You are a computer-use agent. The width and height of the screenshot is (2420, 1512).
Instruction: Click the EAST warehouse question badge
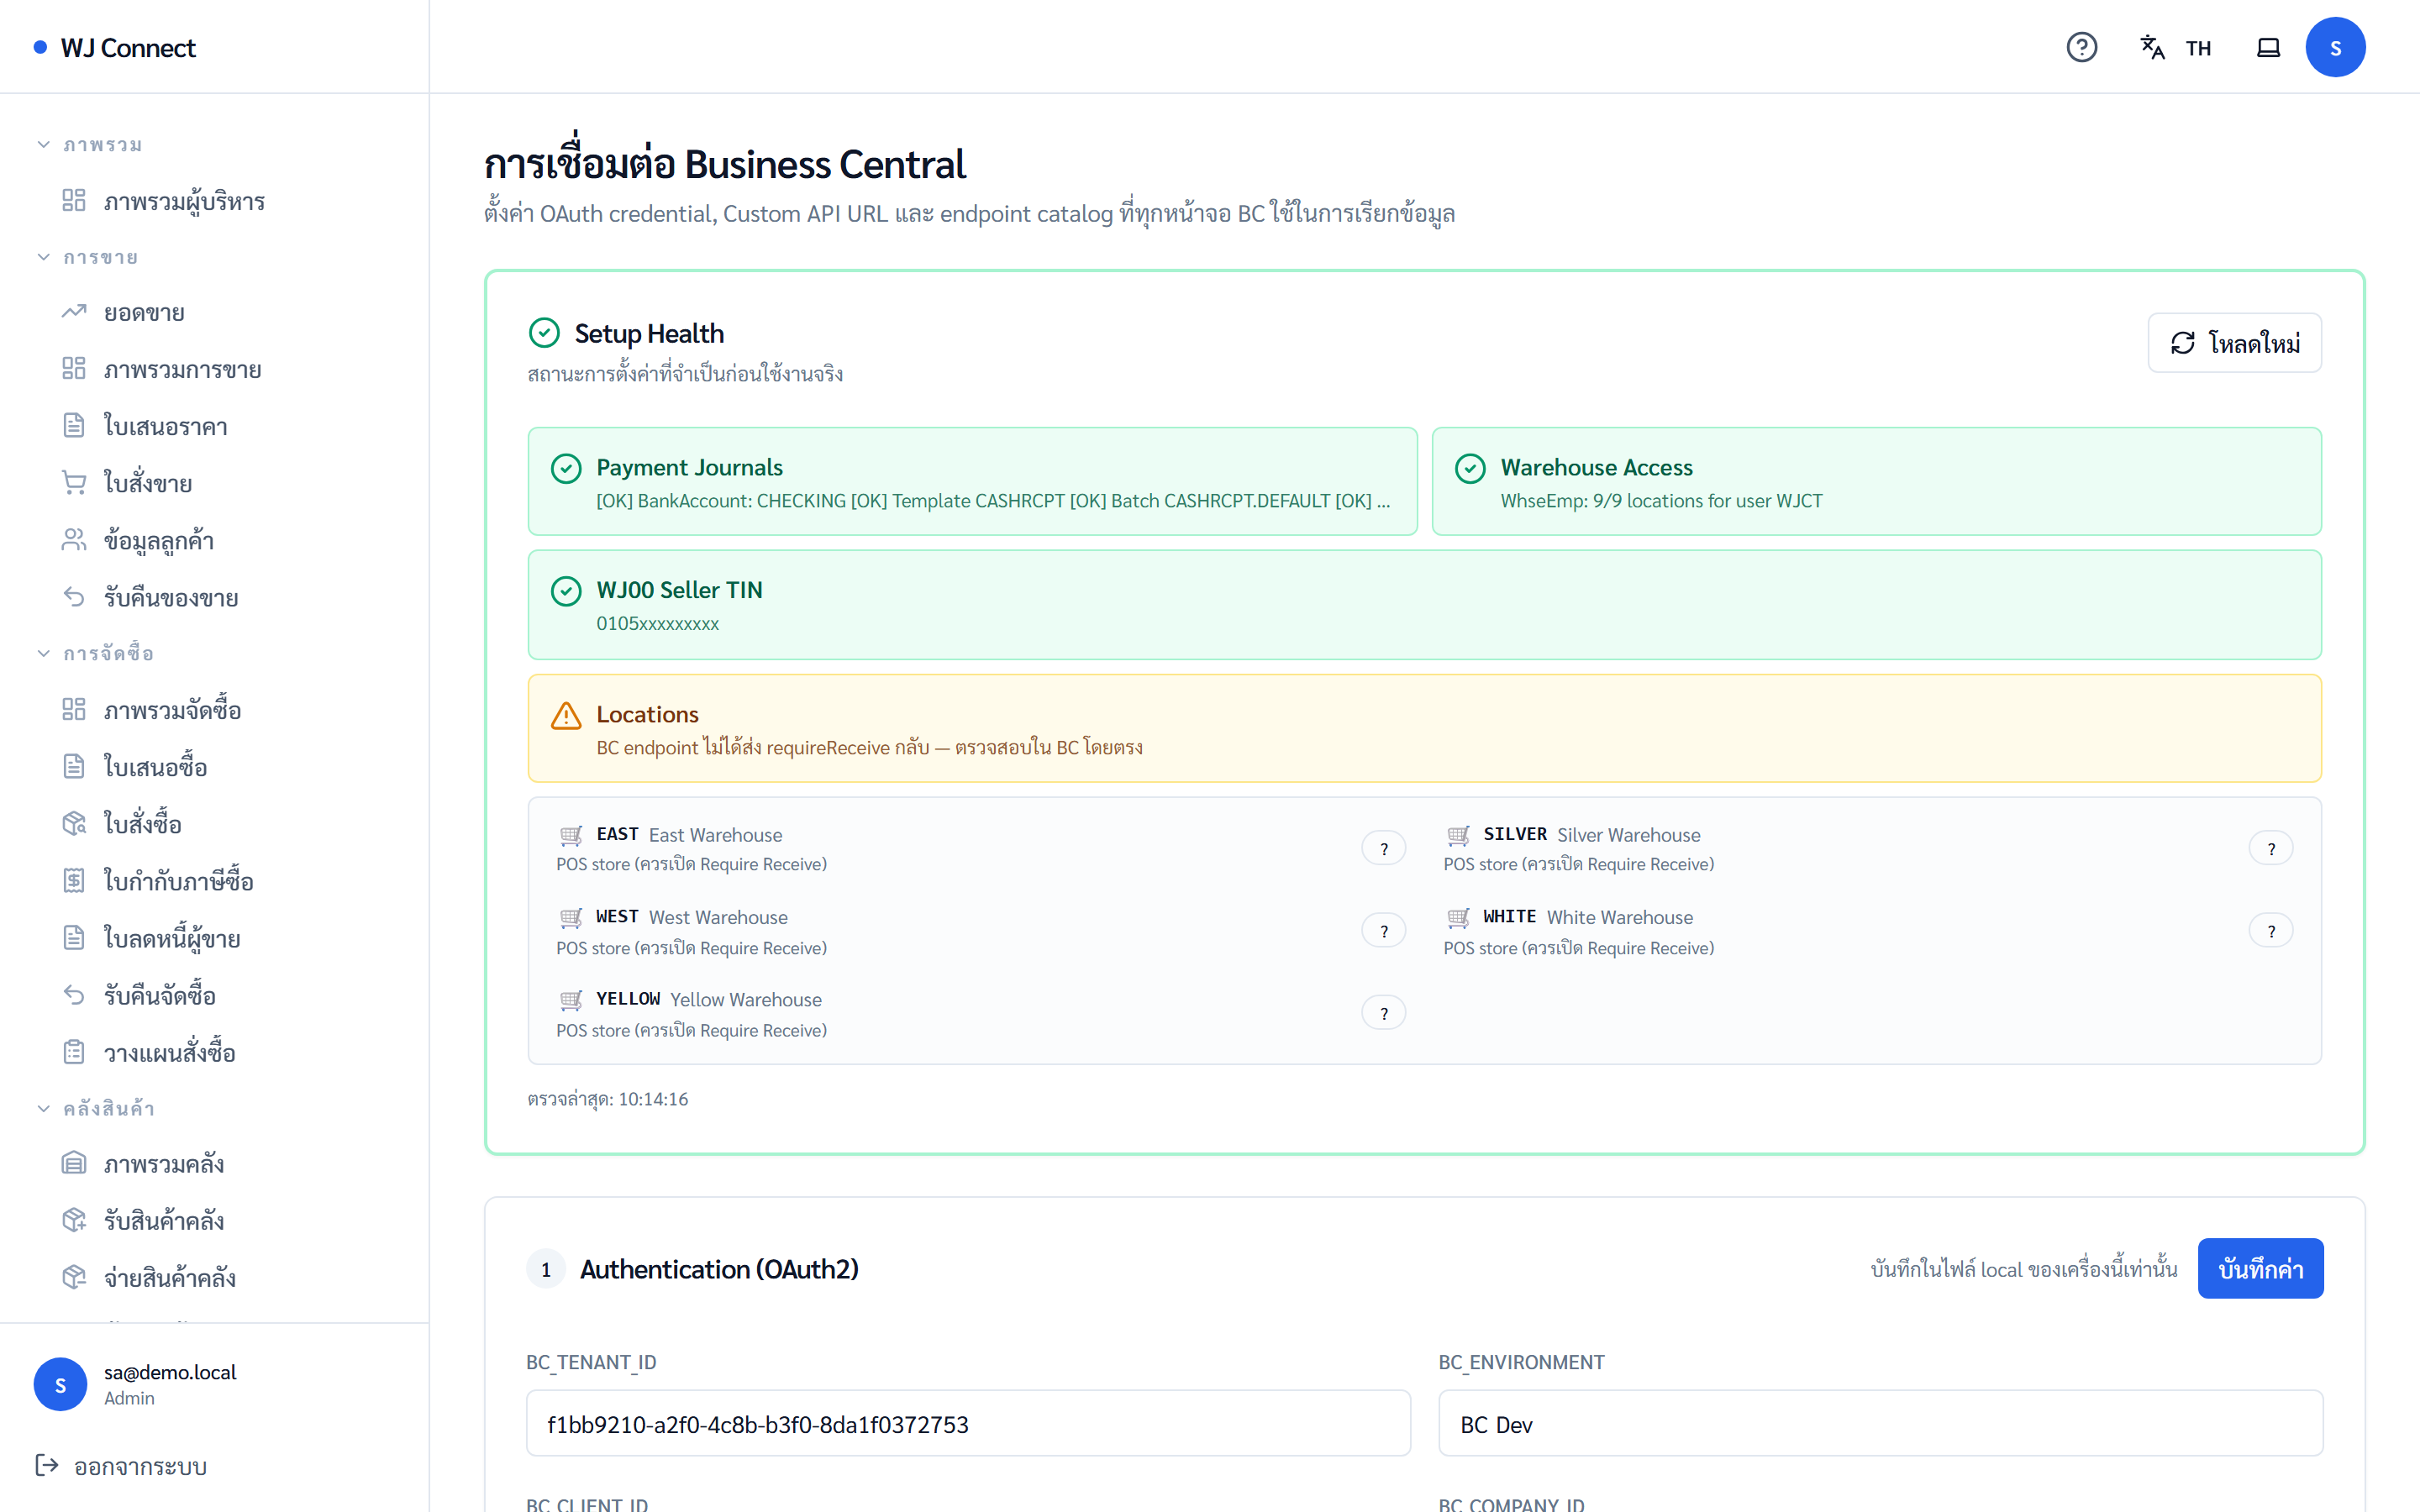[x=1384, y=848]
